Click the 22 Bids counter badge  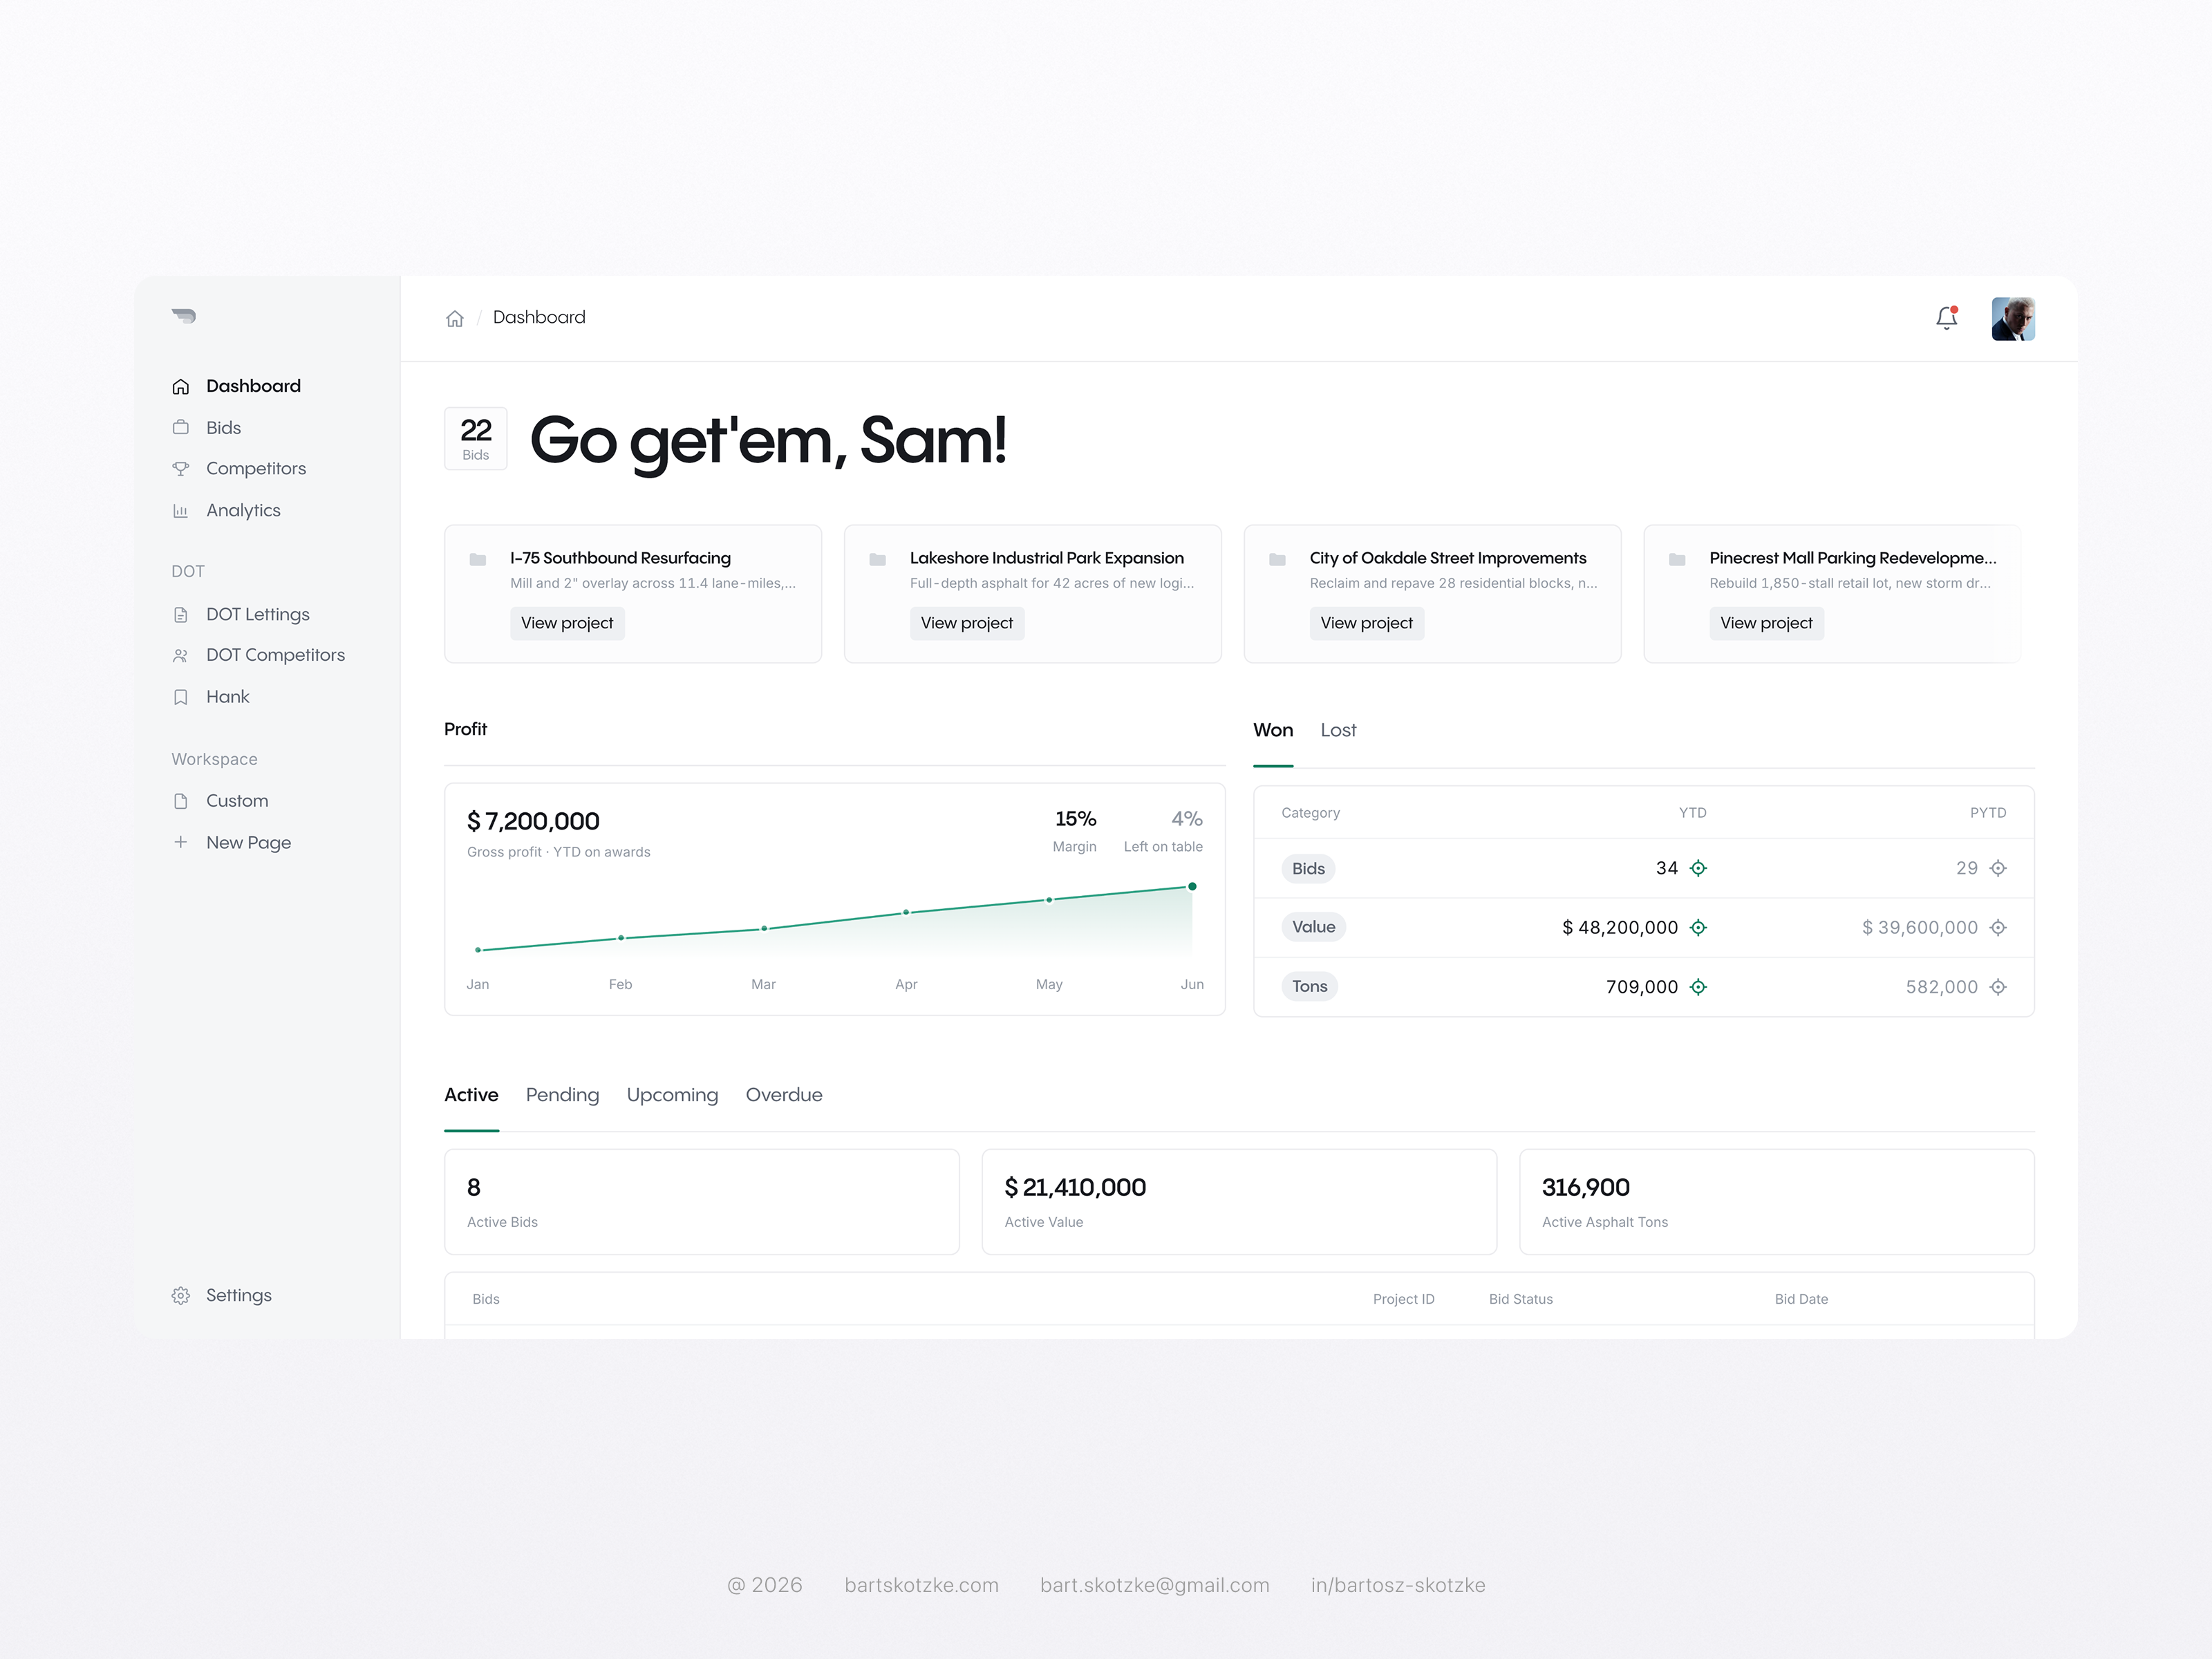pyautogui.click(x=476, y=438)
